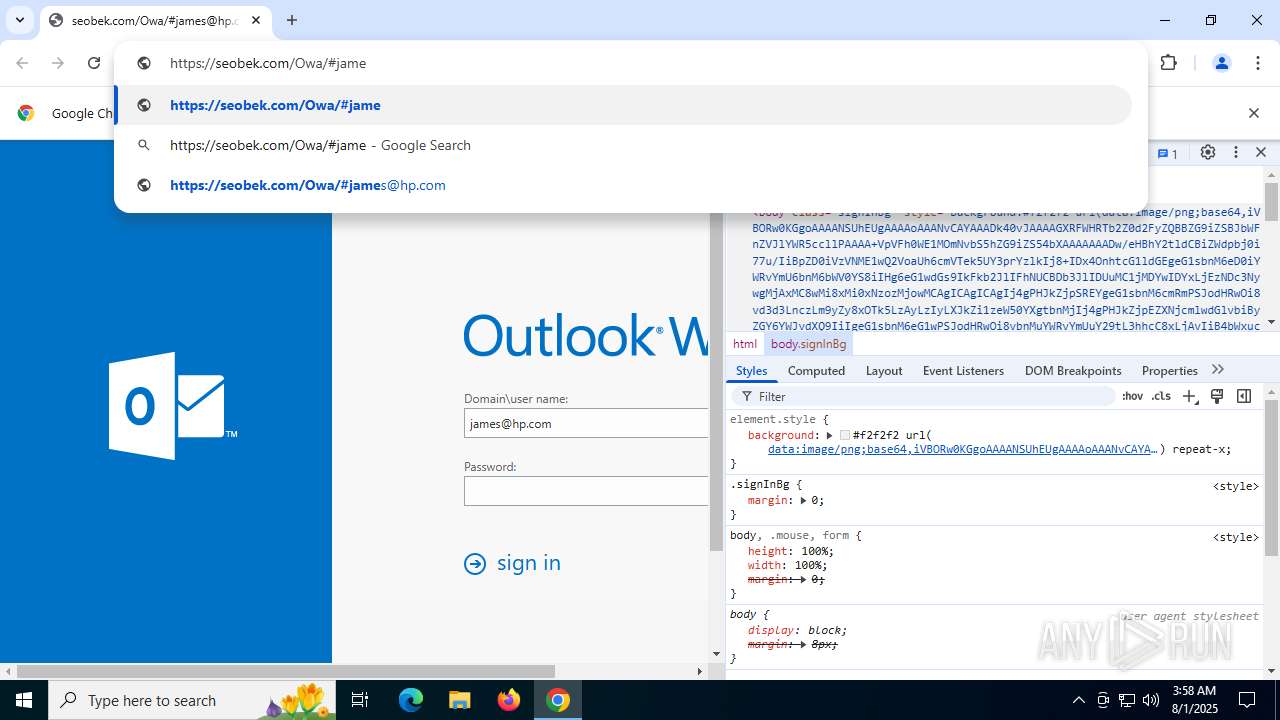Toggle :hov element state panel
This screenshot has height=720, width=1280.
coord(1132,396)
